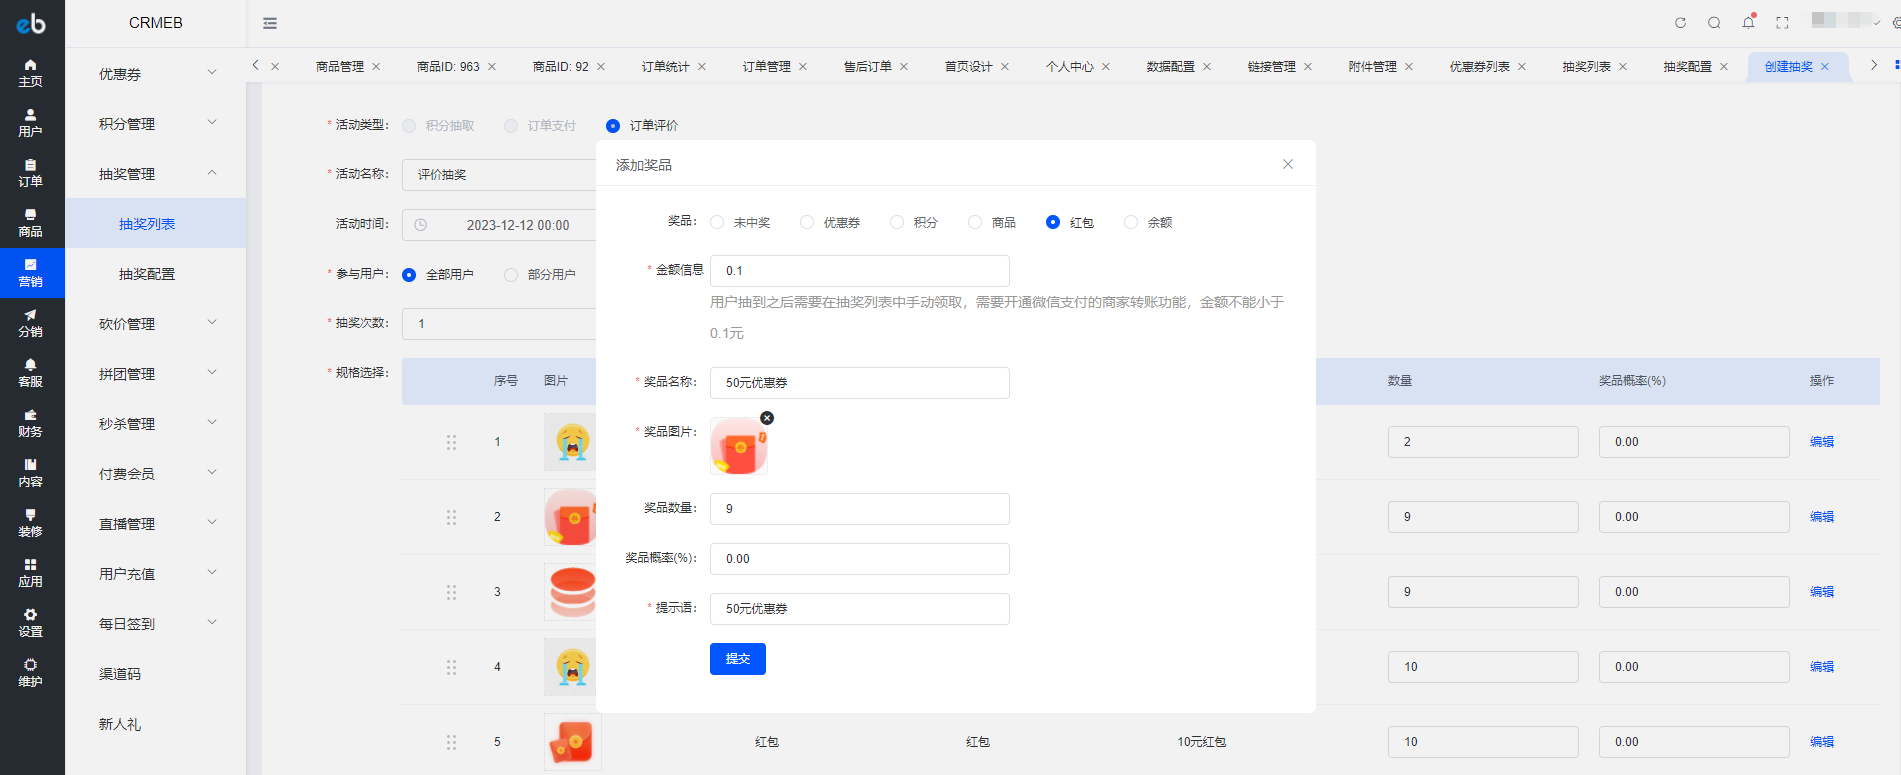Viewport: 1901px width, 775px height.
Task: Select the 余额 prize option
Action: pos(1148,222)
